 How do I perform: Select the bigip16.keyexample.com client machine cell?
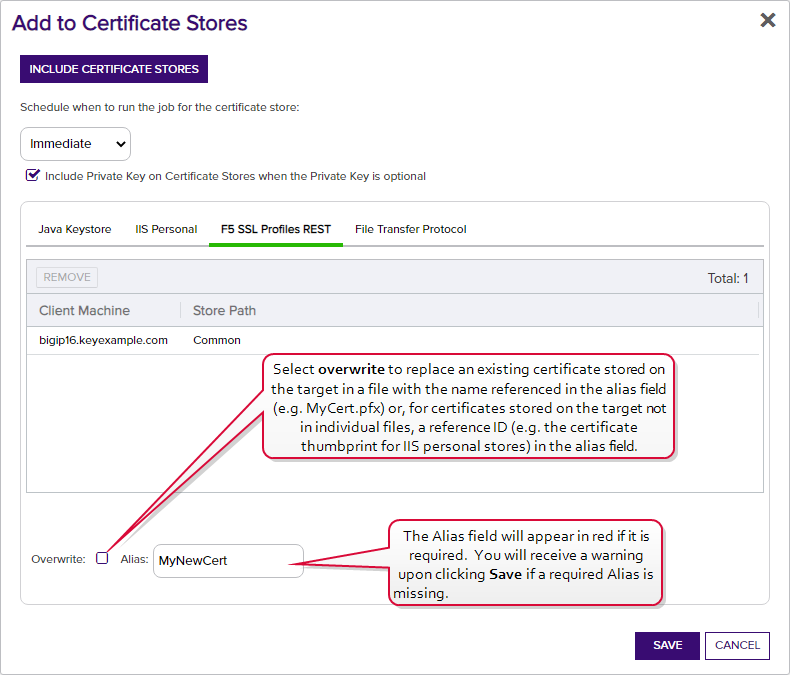point(103,340)
